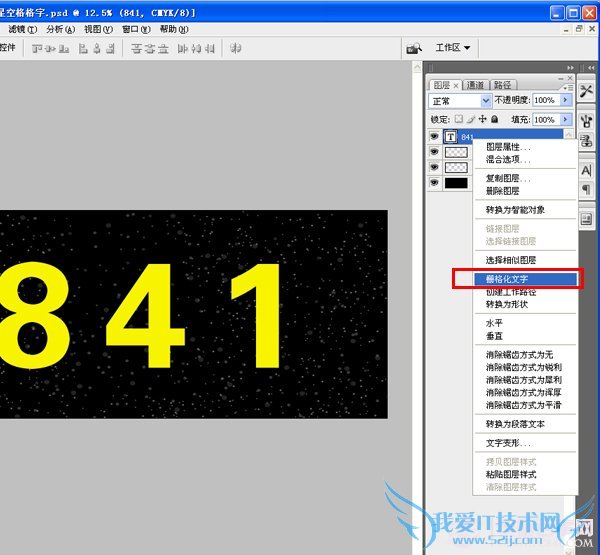
Task: Click the distribute top edges icon
Action: pos(137,49)
